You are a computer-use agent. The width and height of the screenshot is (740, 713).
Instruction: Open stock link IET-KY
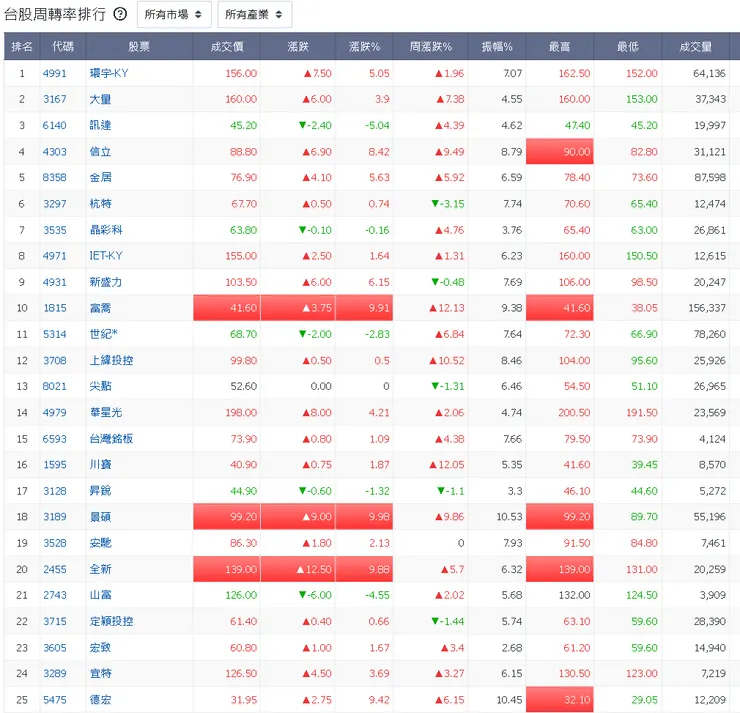106,256
